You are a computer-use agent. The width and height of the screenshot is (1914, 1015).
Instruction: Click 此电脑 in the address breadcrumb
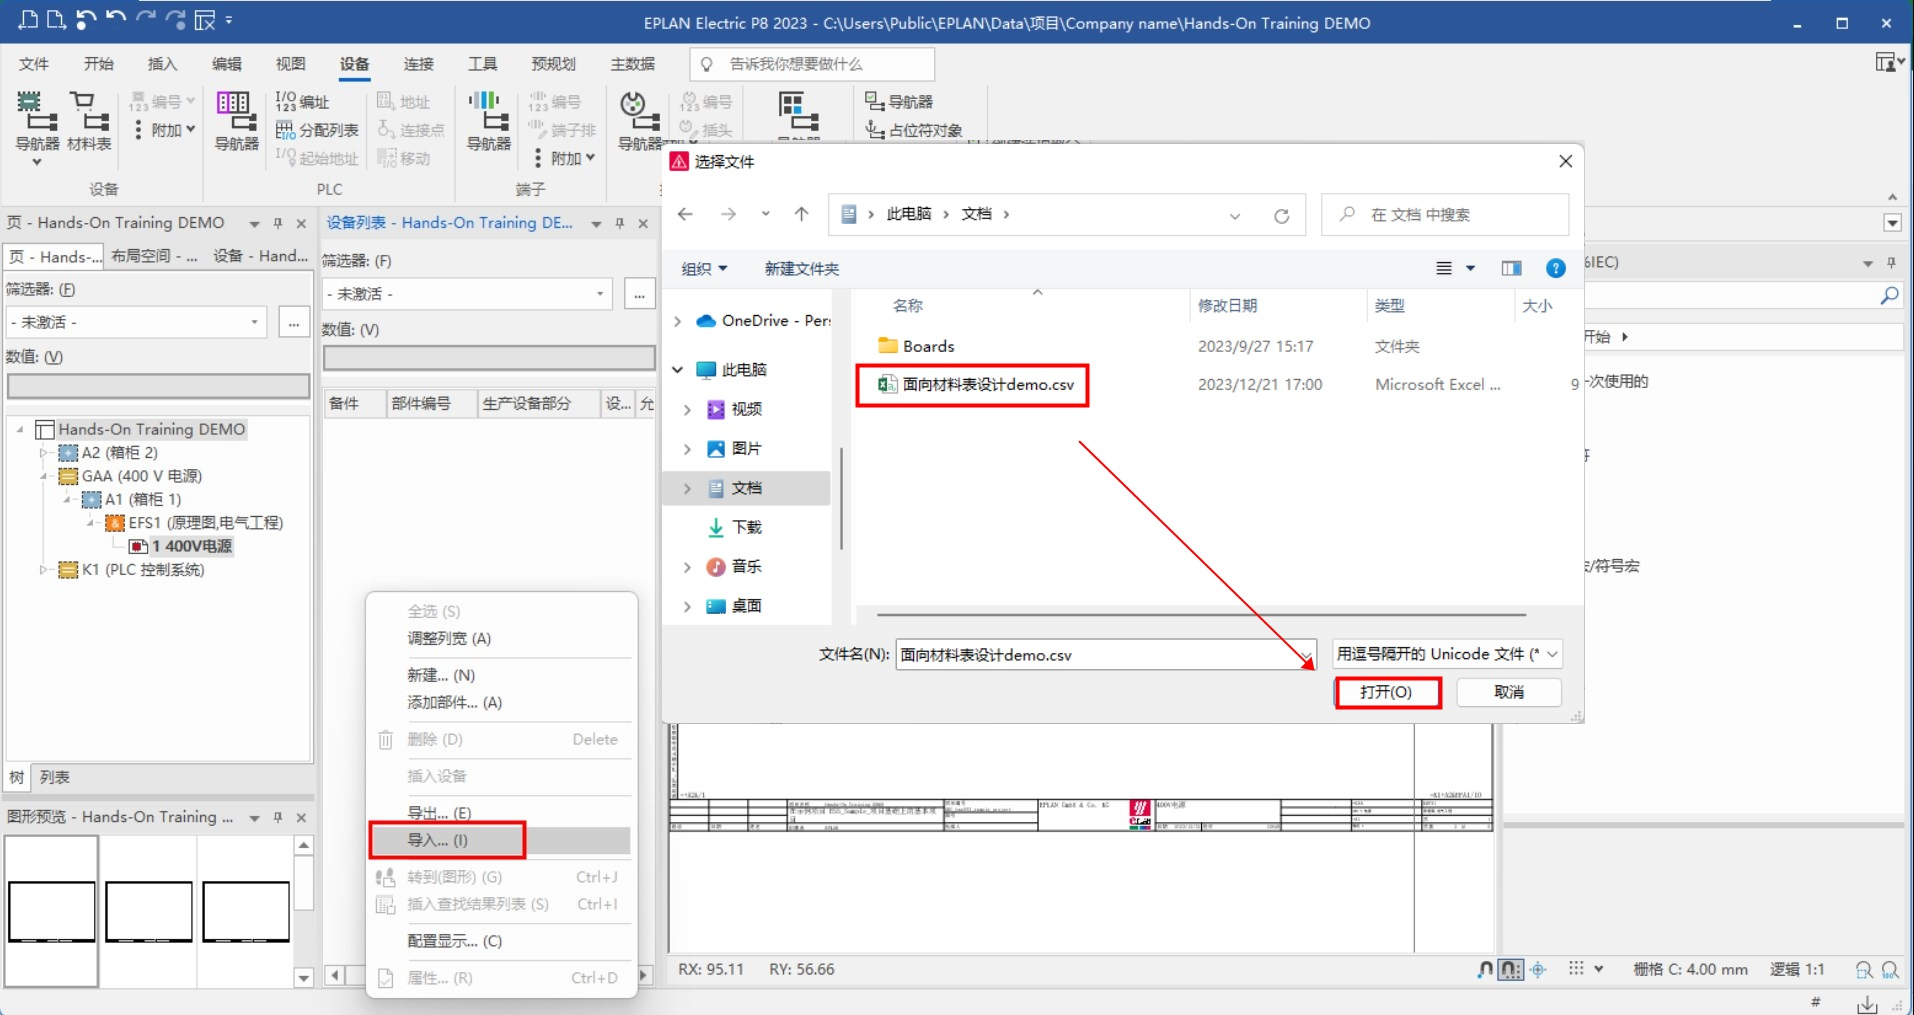point(909,214)
